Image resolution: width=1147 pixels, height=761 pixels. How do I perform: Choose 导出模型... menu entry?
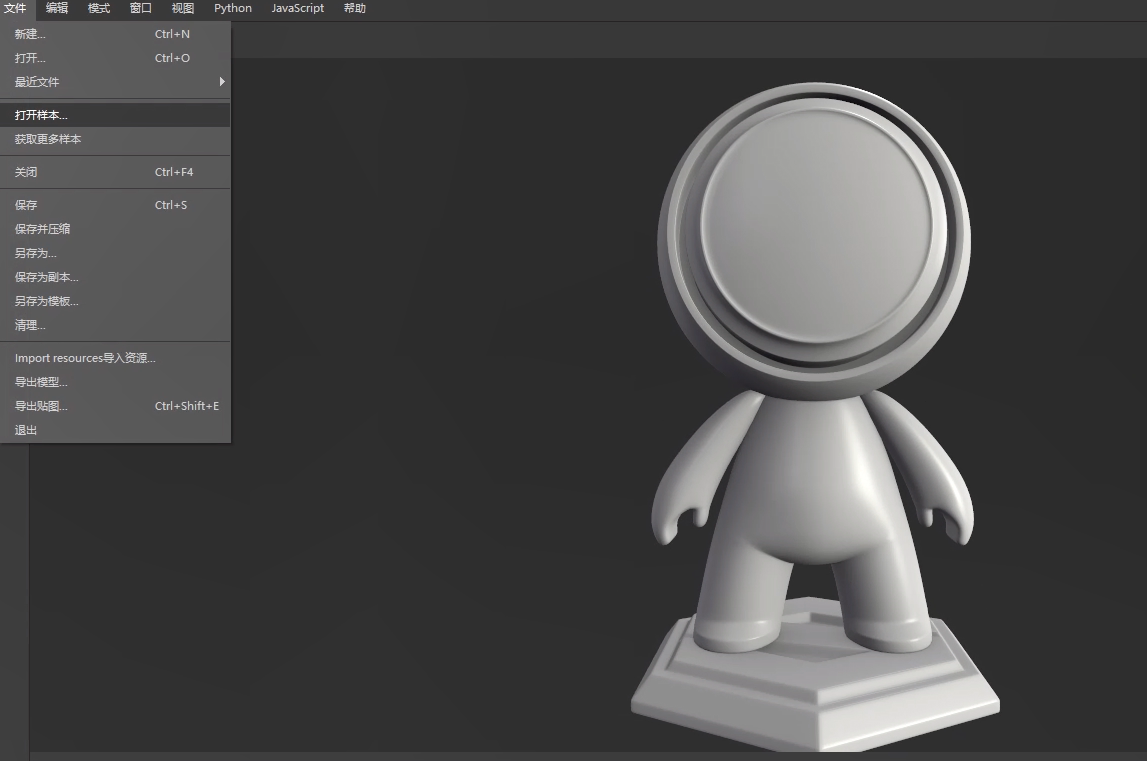click(x=41, y=382)
